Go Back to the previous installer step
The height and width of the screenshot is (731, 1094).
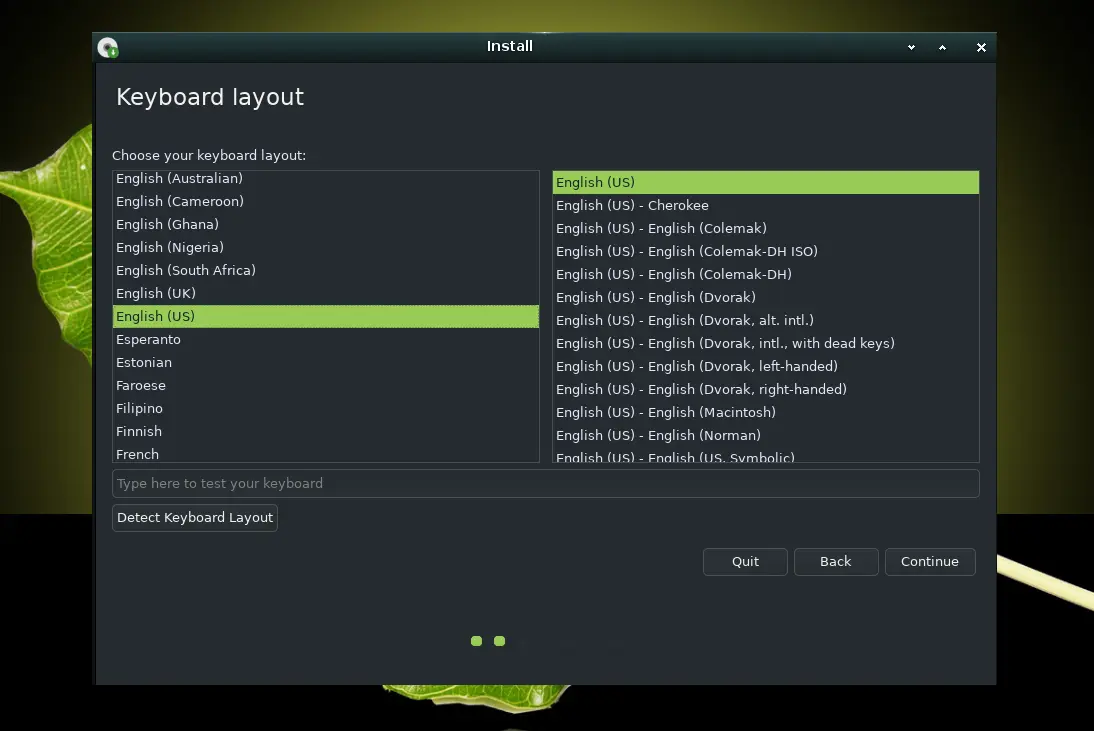click(x=835, y=561)
